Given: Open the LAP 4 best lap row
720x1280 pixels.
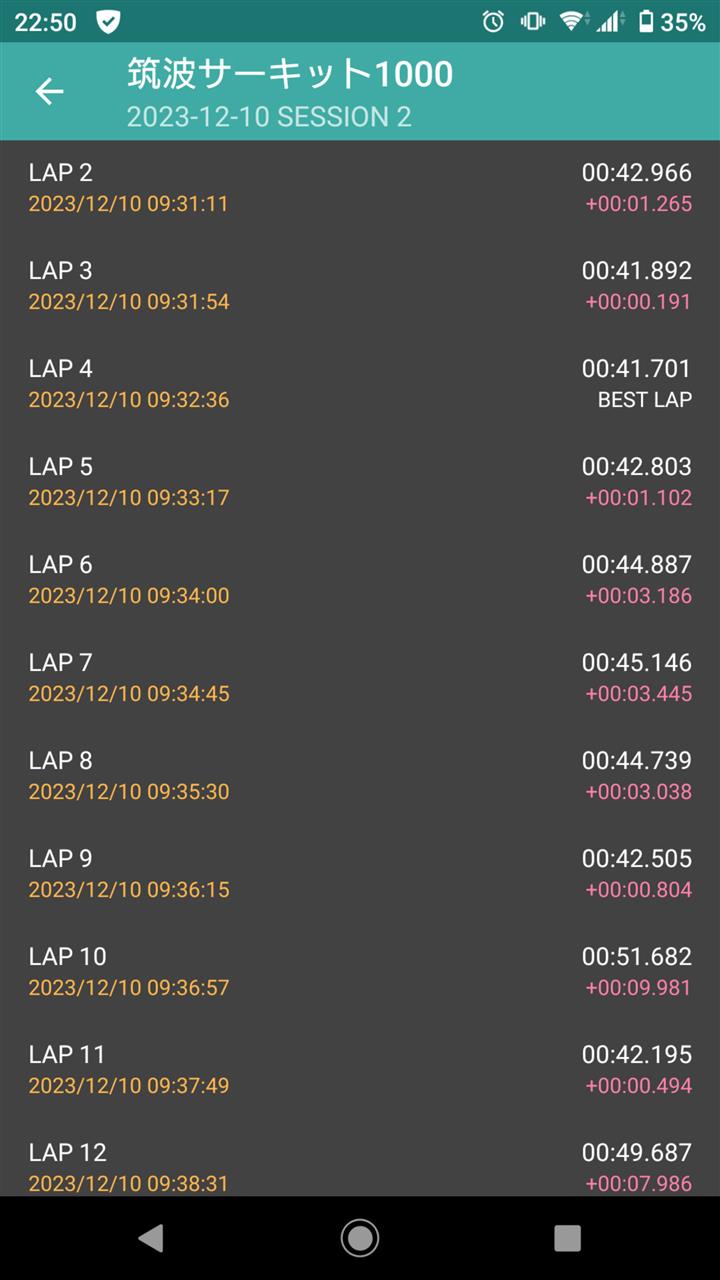Looking at the screenshot, I should (x=360, y=384).
